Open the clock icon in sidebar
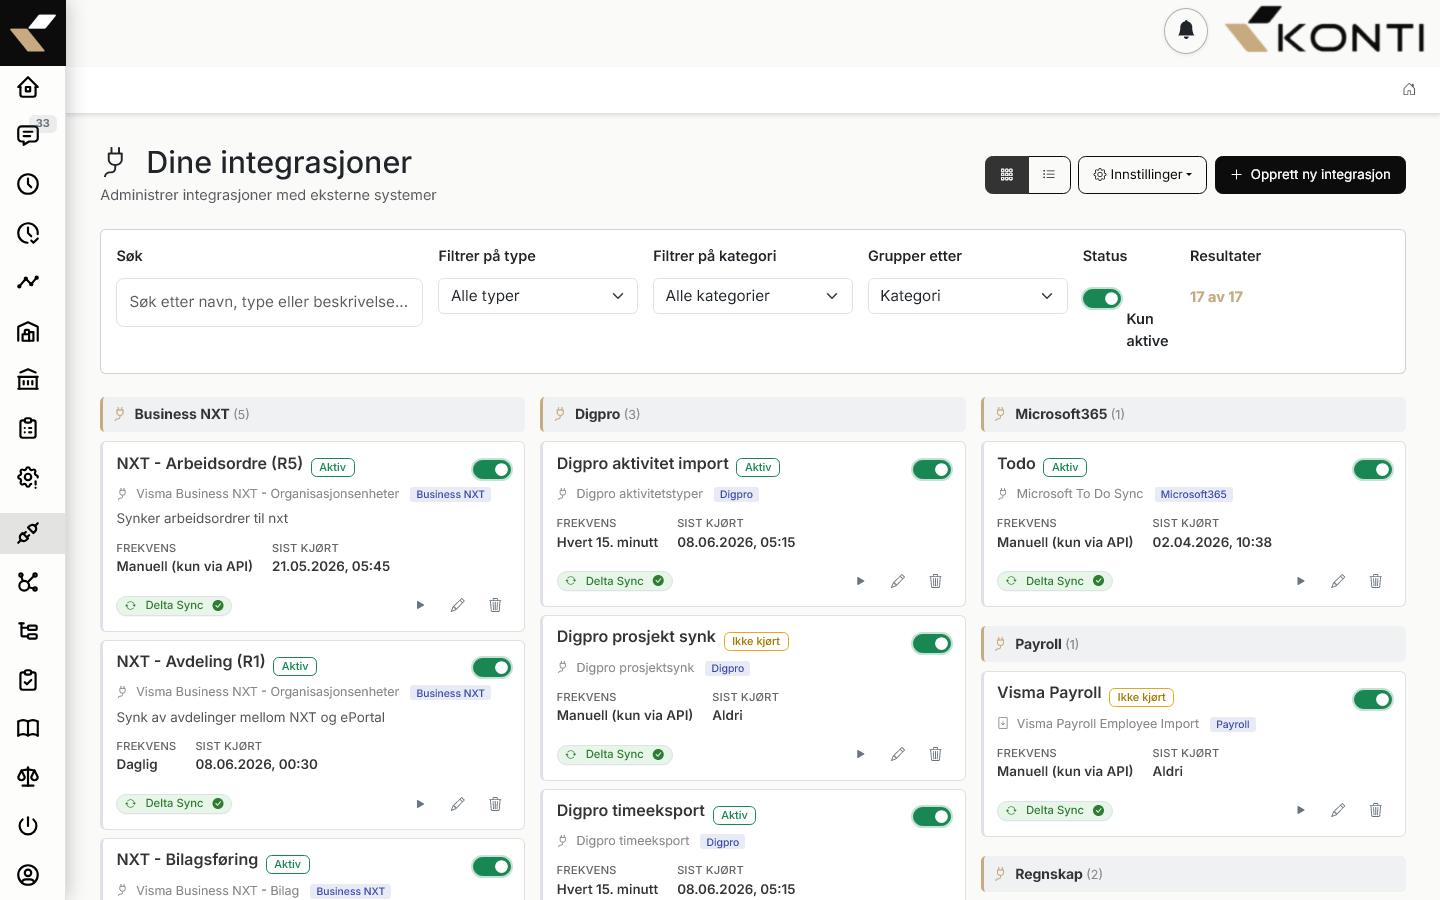The width and height of the screenshot is (1440, 900). (28, 184)
